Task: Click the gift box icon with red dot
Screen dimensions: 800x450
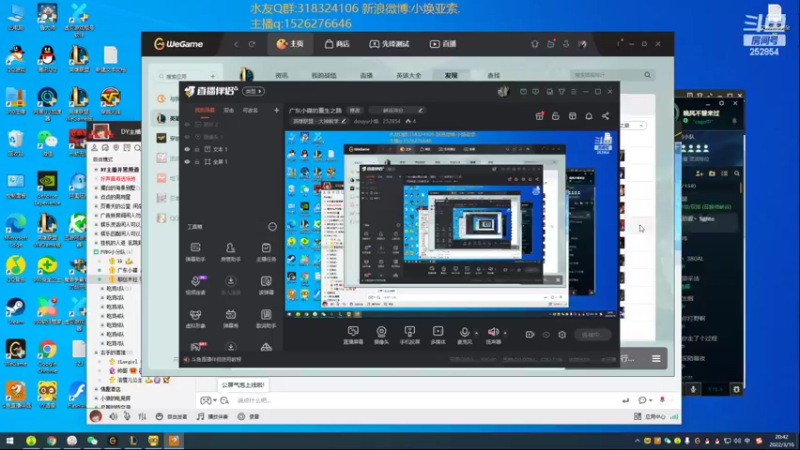Action: (x=539, y=116)
